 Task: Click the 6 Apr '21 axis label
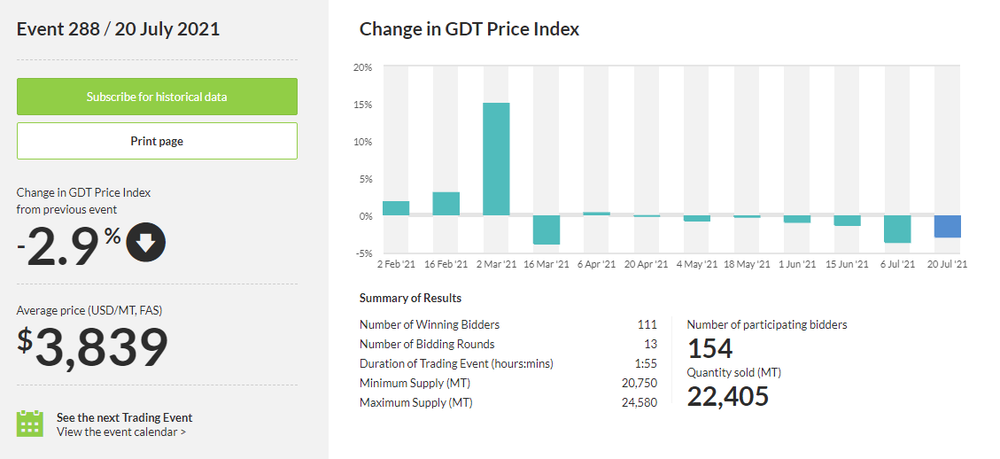(x=596, y=264)
